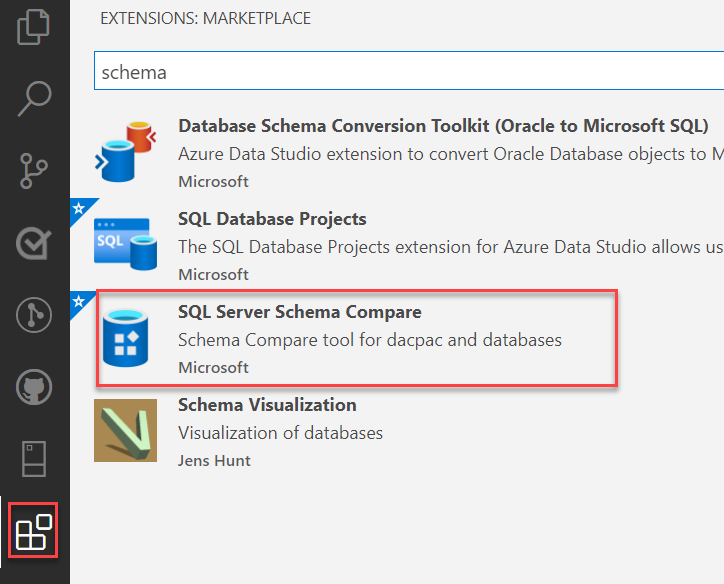Viewport: 724px width, 584px height.
Task: Open 'Database Schema Conversion Toolkit (Oracle to Microsoft SQL)' title
Action: coord(443,126)
